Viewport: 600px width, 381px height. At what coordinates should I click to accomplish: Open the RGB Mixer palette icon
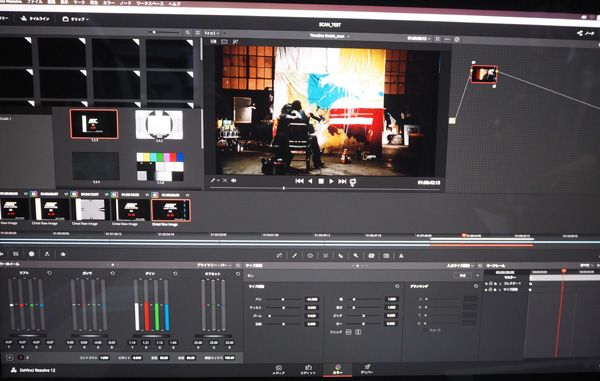point(47,254)
